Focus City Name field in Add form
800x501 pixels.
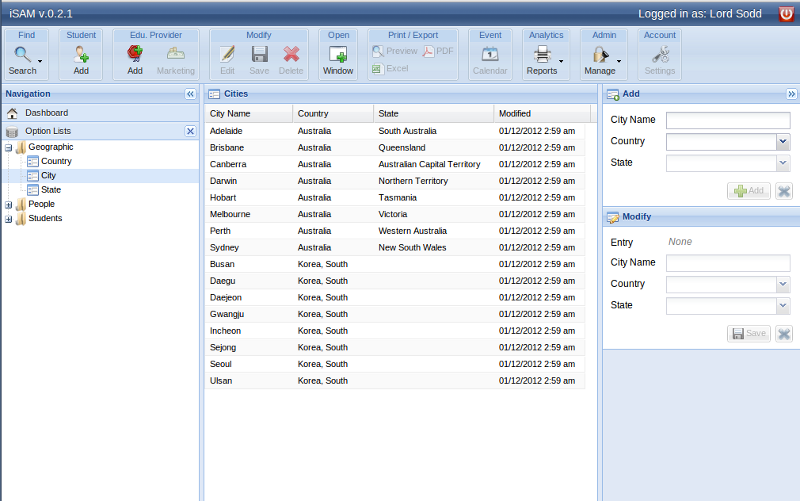728,120
